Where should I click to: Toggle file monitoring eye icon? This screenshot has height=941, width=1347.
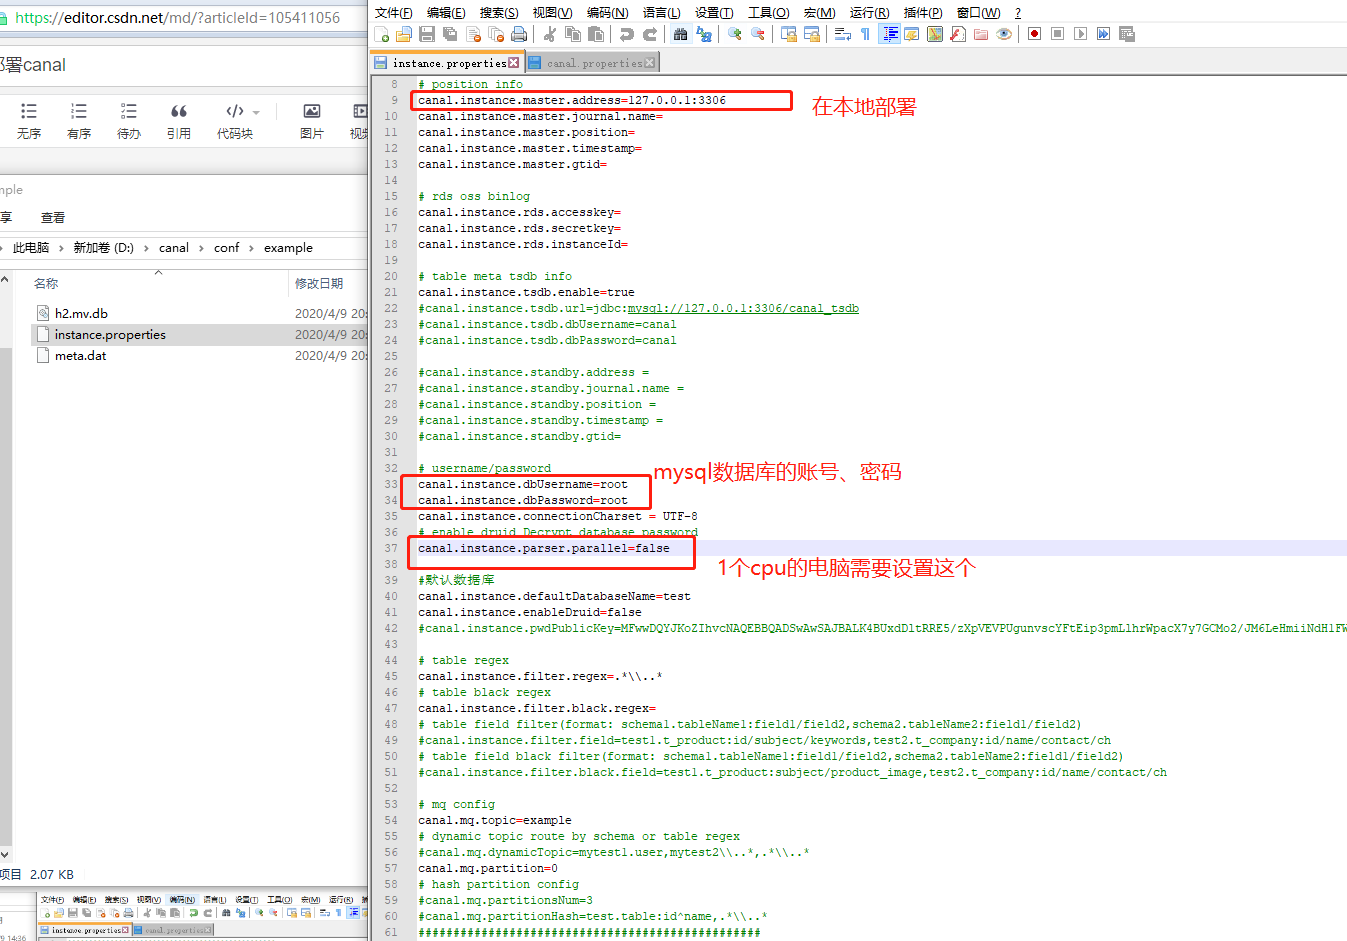[1003, 34]
